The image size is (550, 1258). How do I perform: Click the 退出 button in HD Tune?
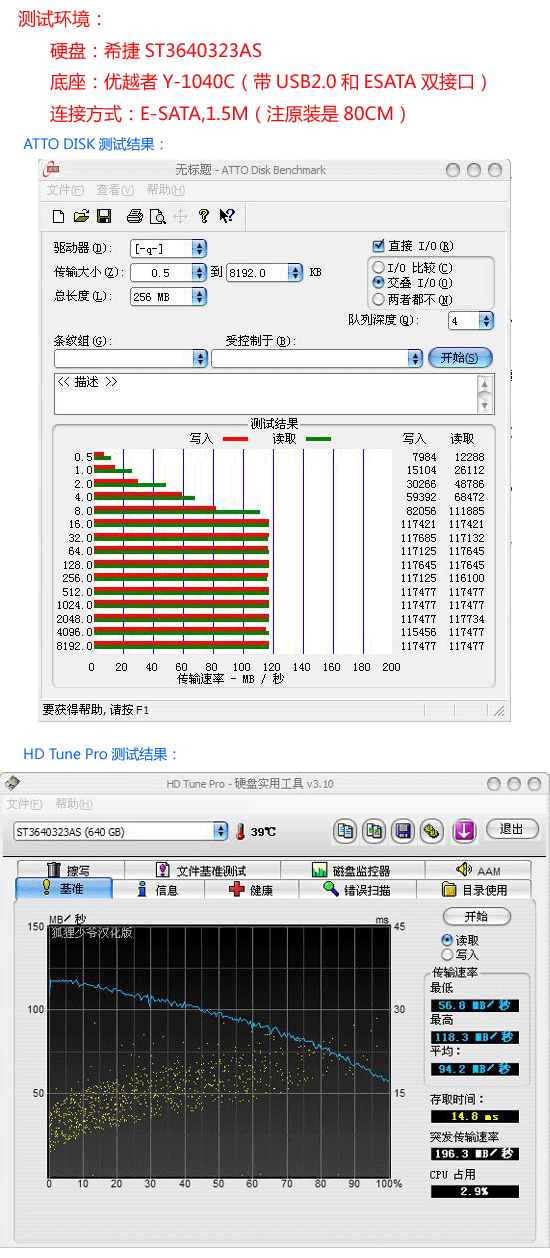pyautogui.click(x=512, y=829)
